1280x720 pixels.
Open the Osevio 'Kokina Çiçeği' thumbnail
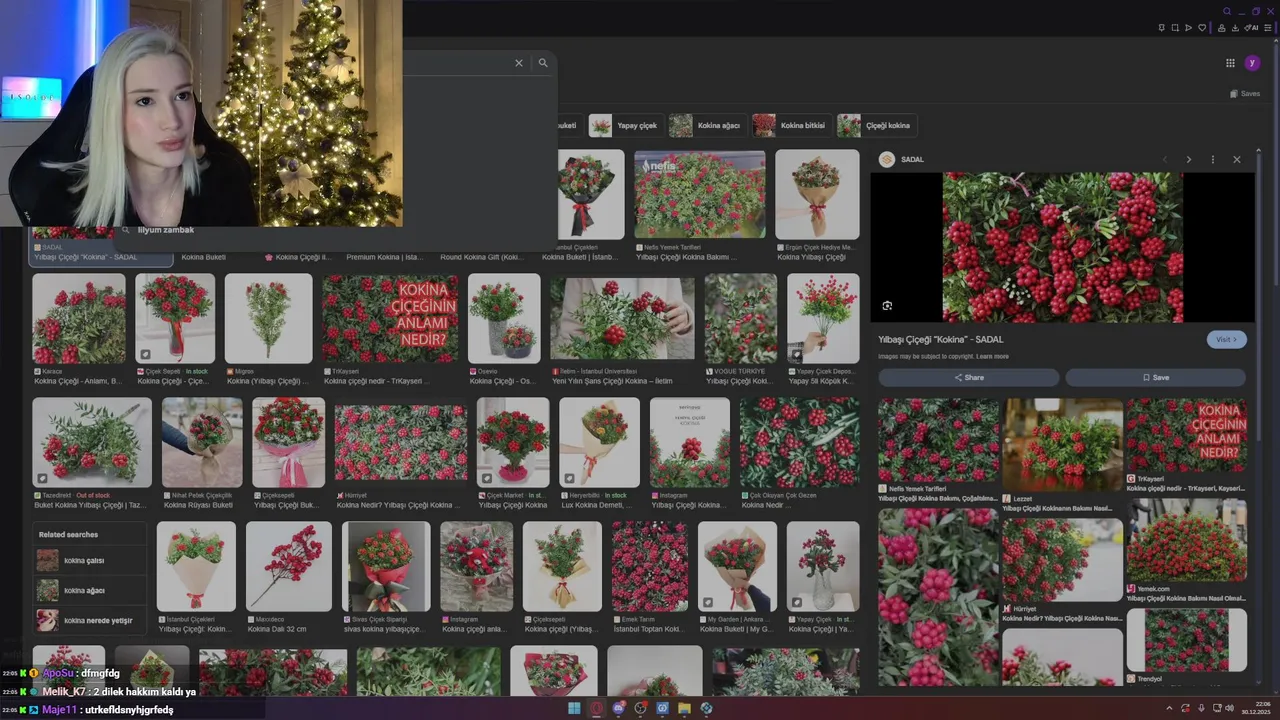[504, 319]
